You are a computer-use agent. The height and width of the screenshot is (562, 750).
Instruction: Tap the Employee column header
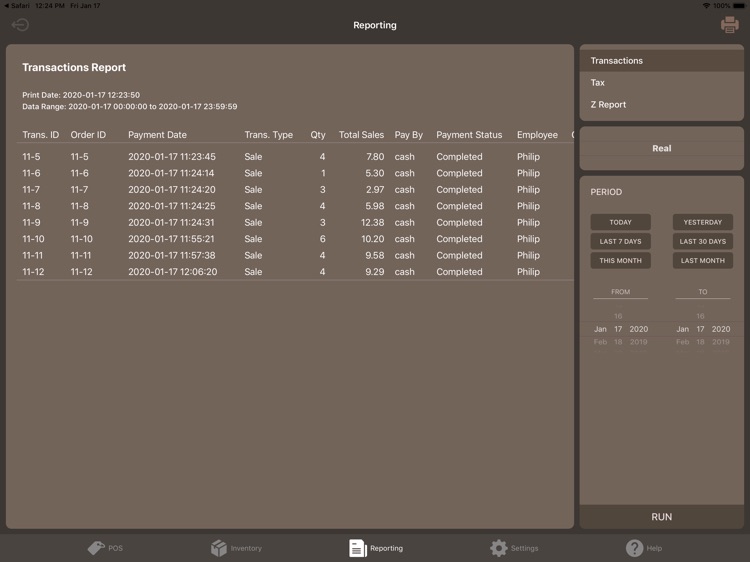pos(537,135)
